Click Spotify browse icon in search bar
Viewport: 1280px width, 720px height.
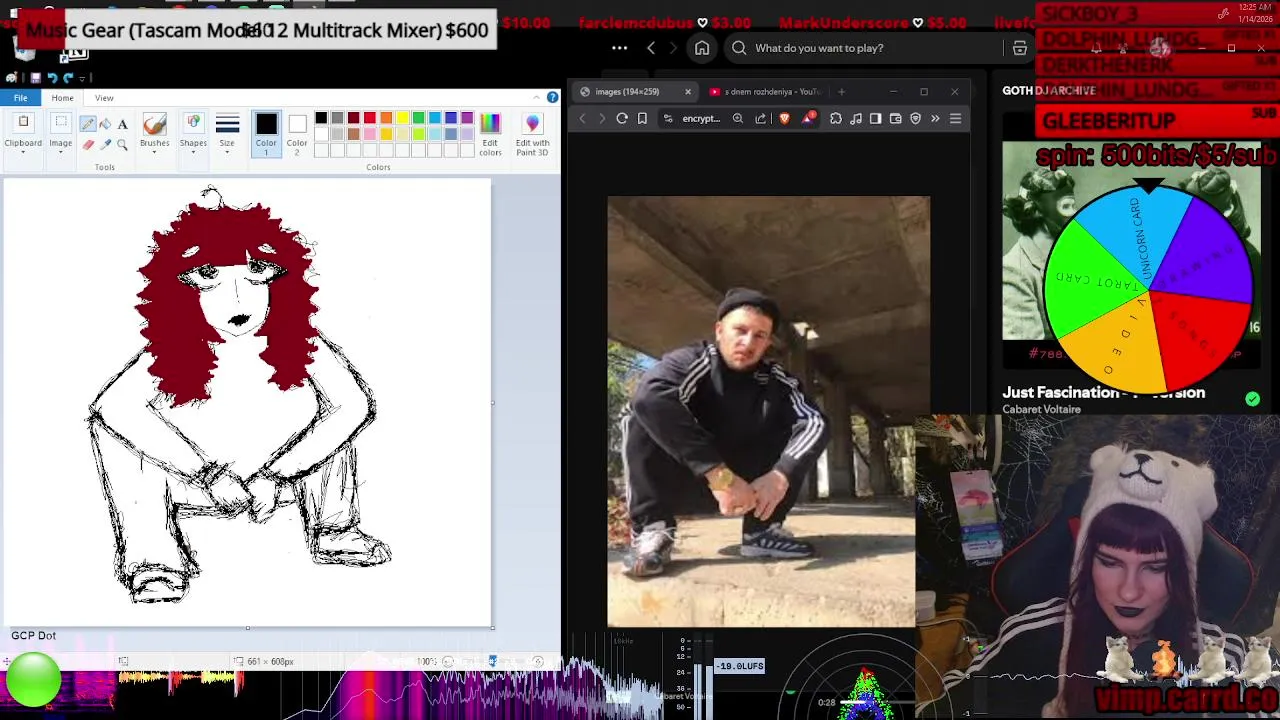point(1020,48)
